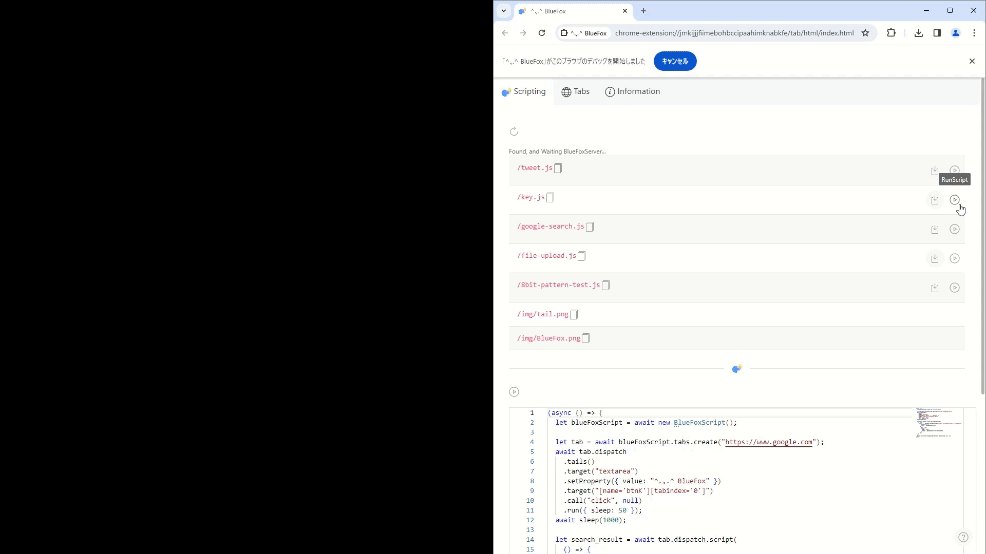Click the Google URL string in the code

pos(768,442)
